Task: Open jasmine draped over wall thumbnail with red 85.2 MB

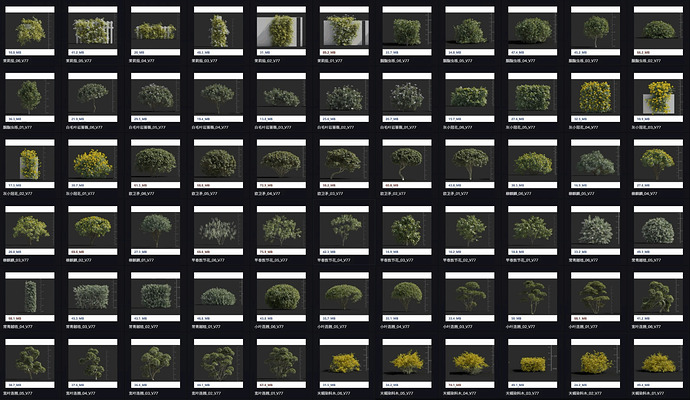Action: point(344,31)
